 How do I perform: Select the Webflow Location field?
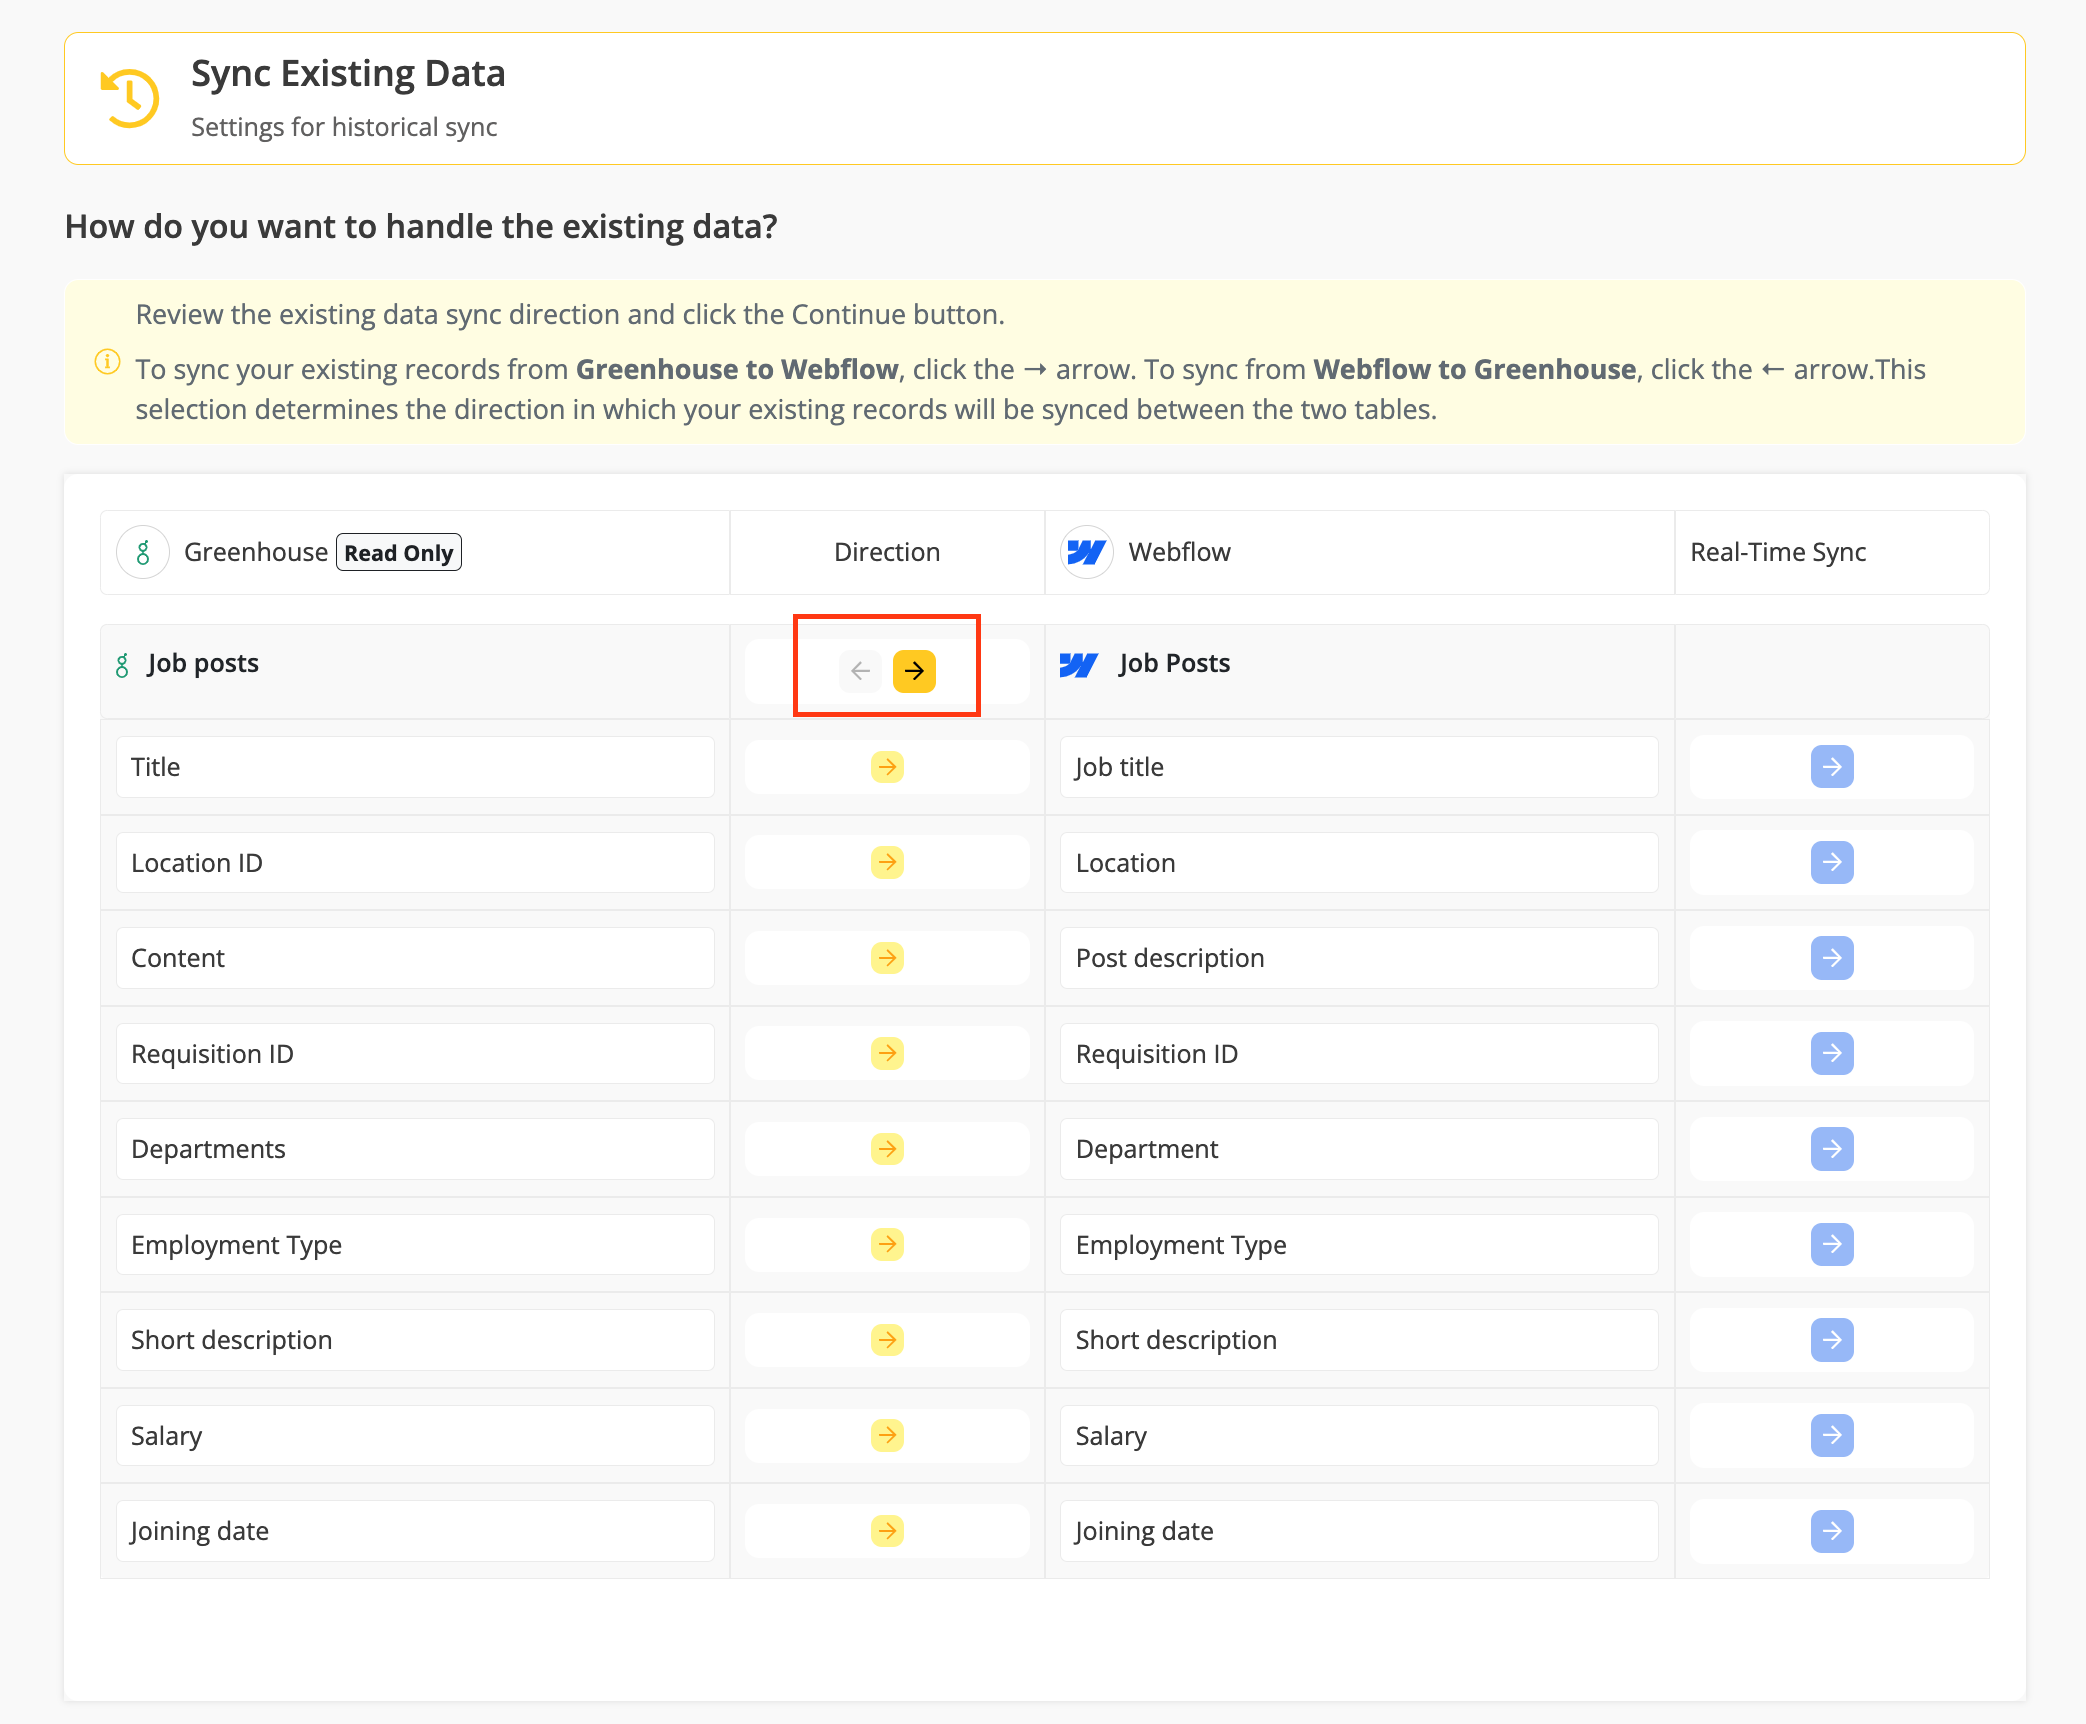[1359, 862]
